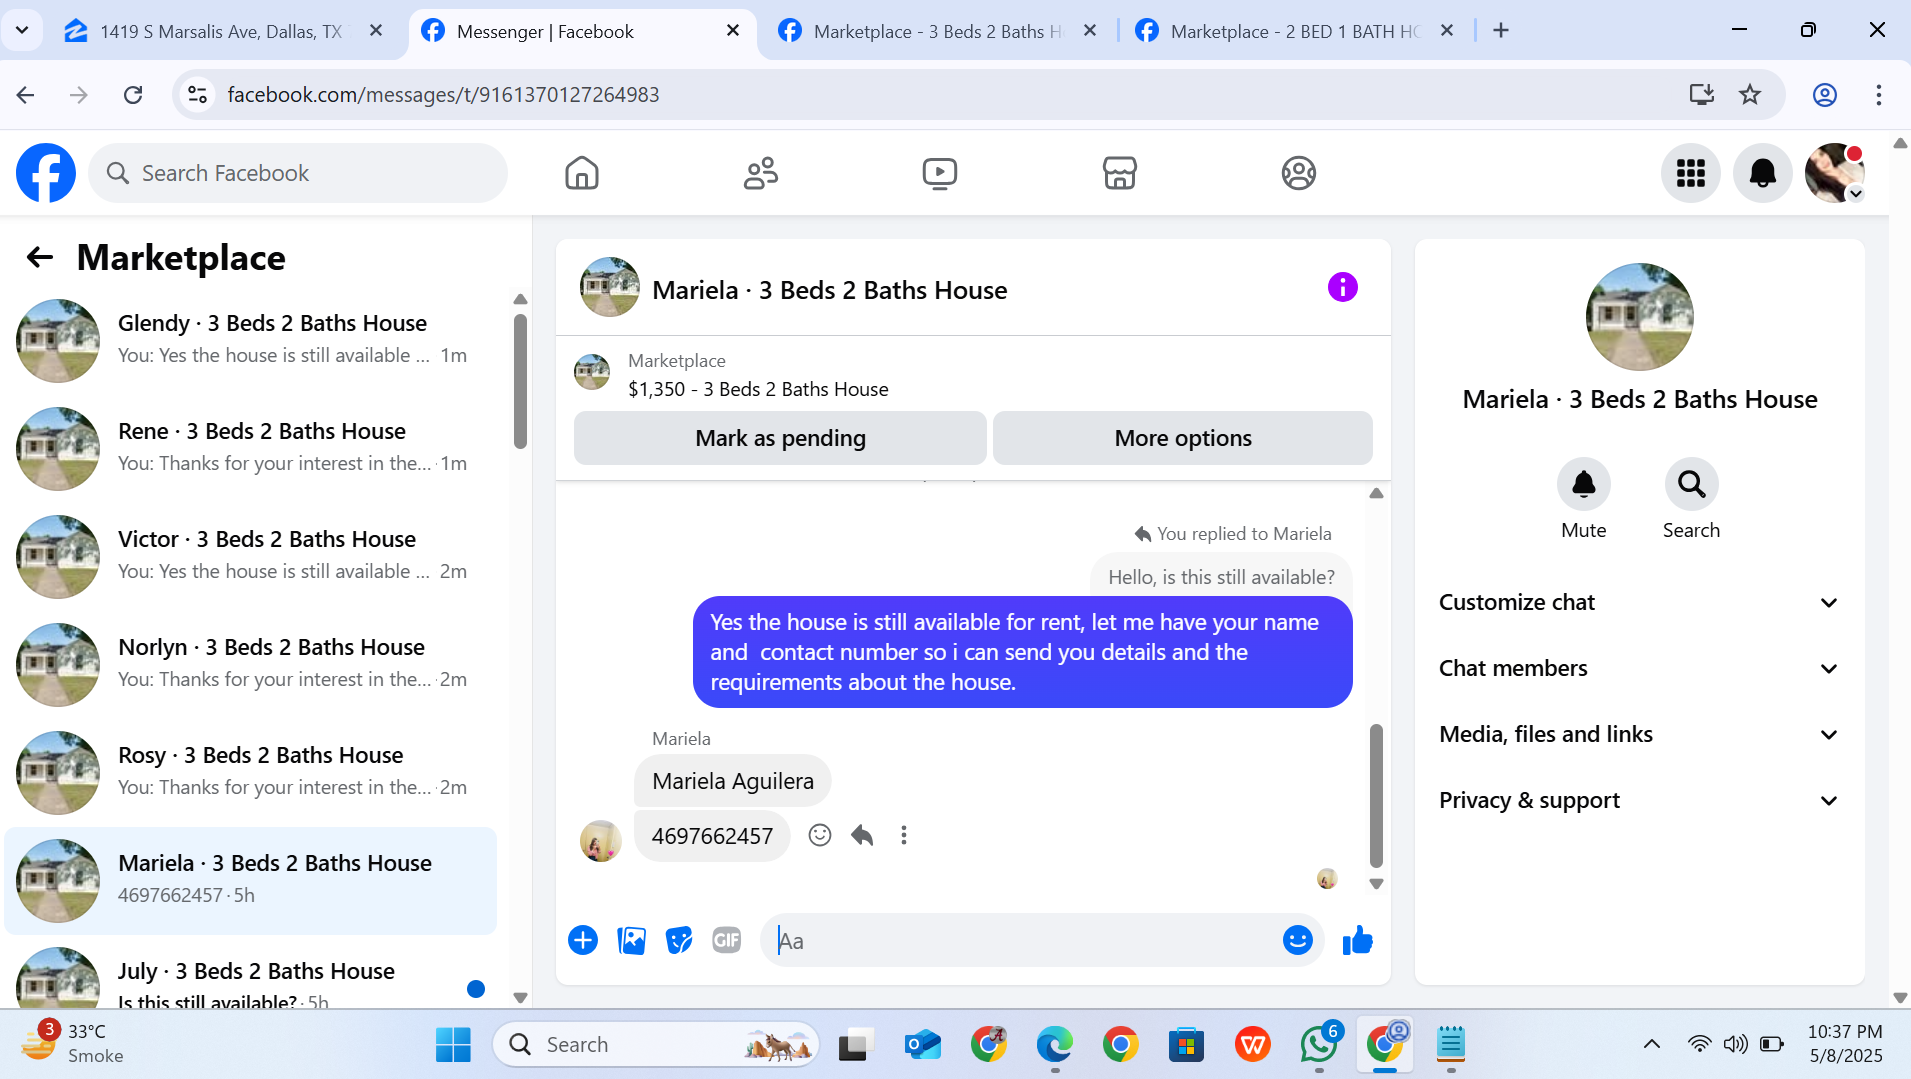
Task: Click the conversation list scrollbar
Action: tap(520, 381)
